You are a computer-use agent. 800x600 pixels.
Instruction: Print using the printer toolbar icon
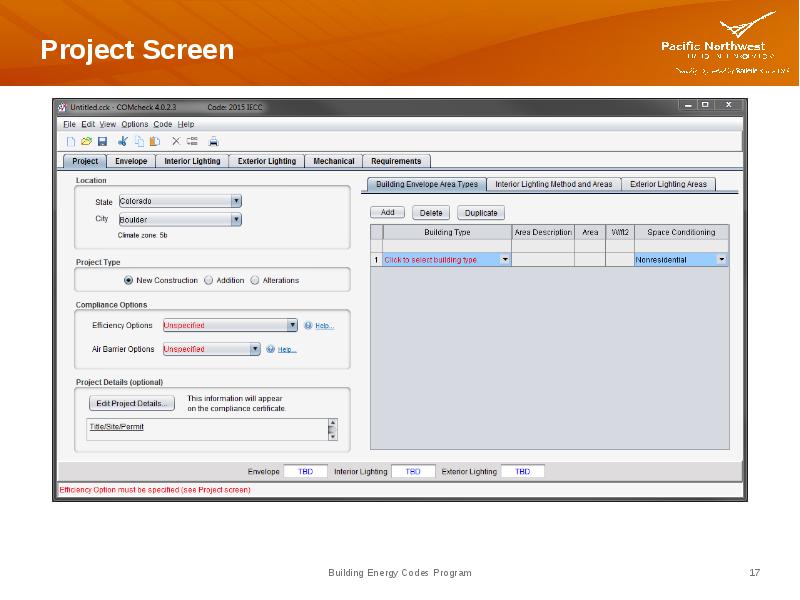coord(214,141)
